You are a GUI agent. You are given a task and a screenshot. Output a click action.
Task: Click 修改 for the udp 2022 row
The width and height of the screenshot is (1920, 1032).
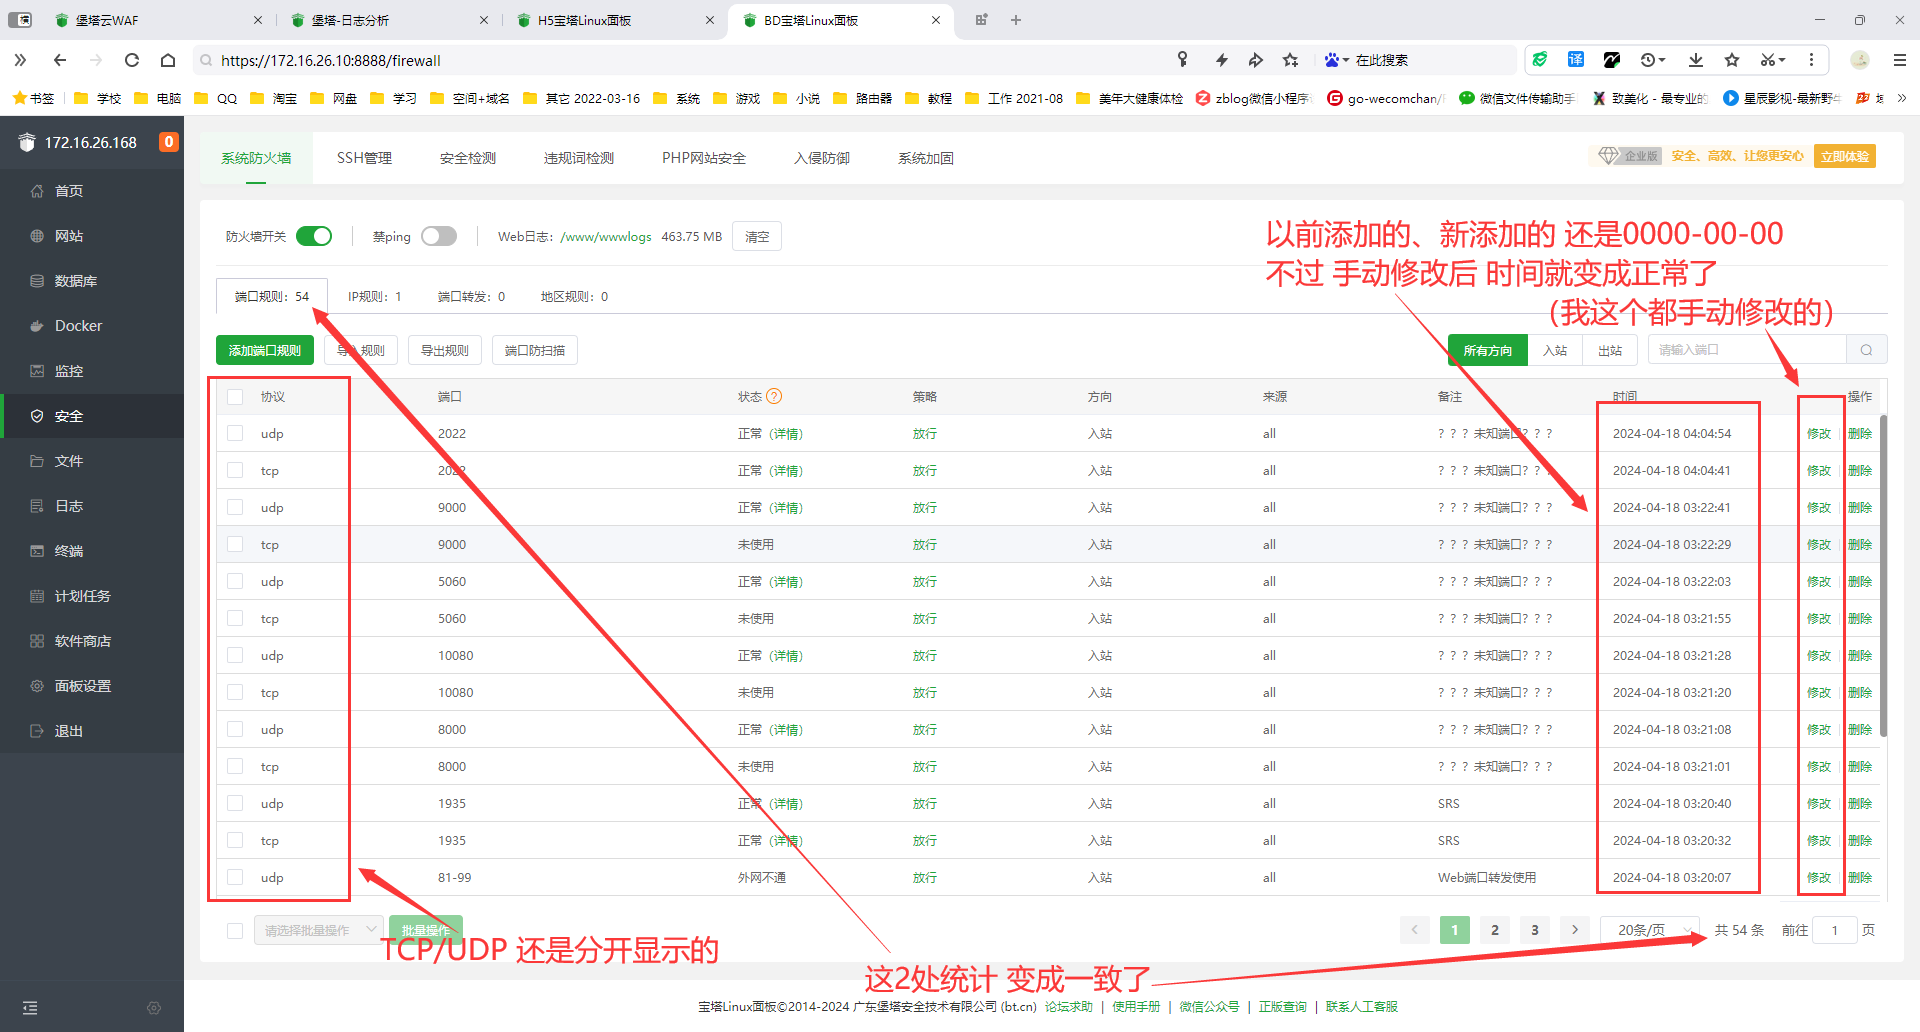[x=1819, y=433]
